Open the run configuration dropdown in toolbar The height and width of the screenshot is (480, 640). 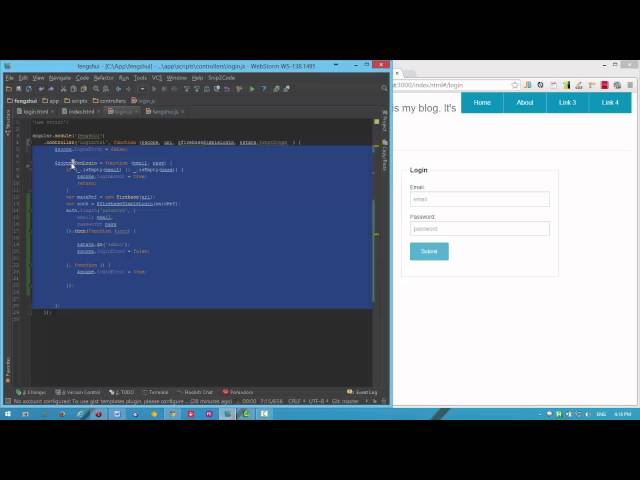click(142, 89)
